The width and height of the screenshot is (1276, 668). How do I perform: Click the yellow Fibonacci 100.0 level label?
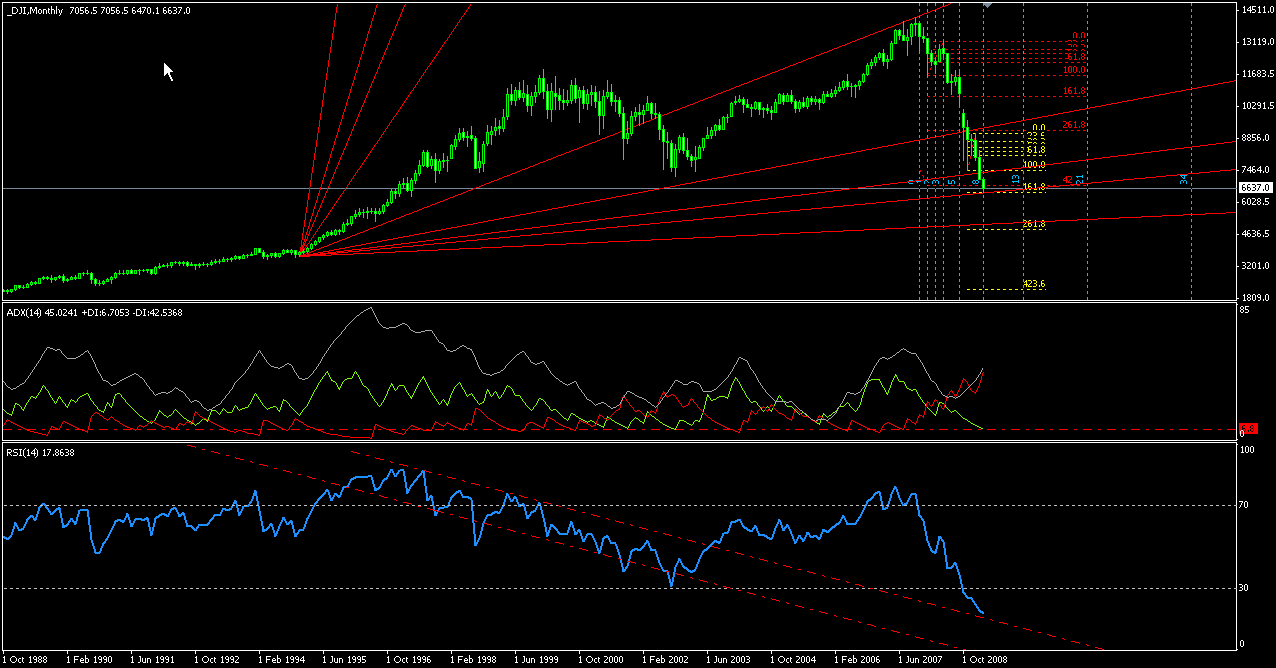point(1034,165)
